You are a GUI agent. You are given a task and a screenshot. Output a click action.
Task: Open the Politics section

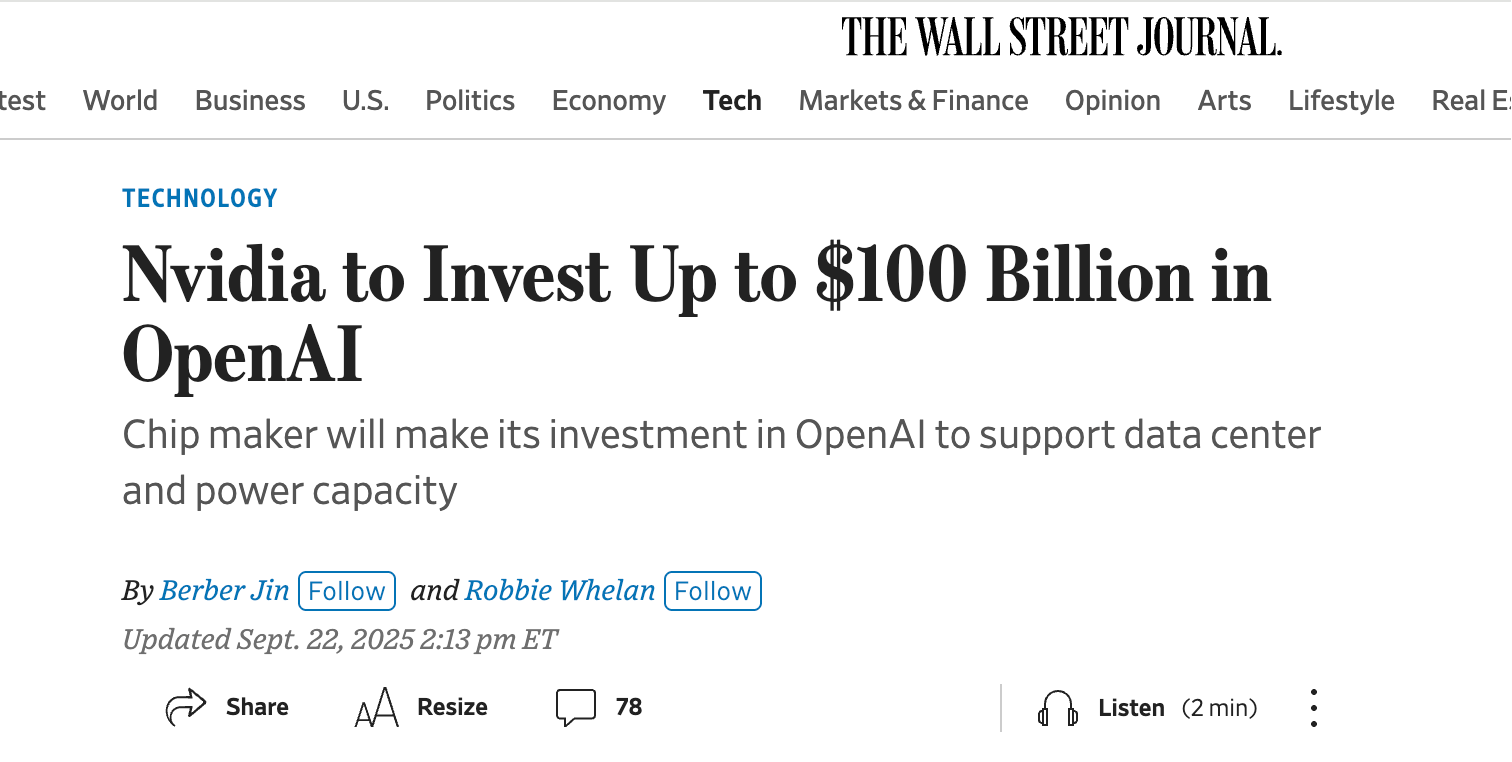[470, 101]
